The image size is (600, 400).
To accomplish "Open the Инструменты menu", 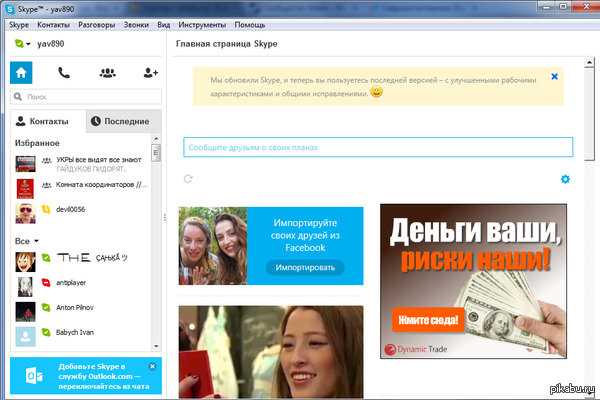I will pyautogui.click(x=202, y=25).
